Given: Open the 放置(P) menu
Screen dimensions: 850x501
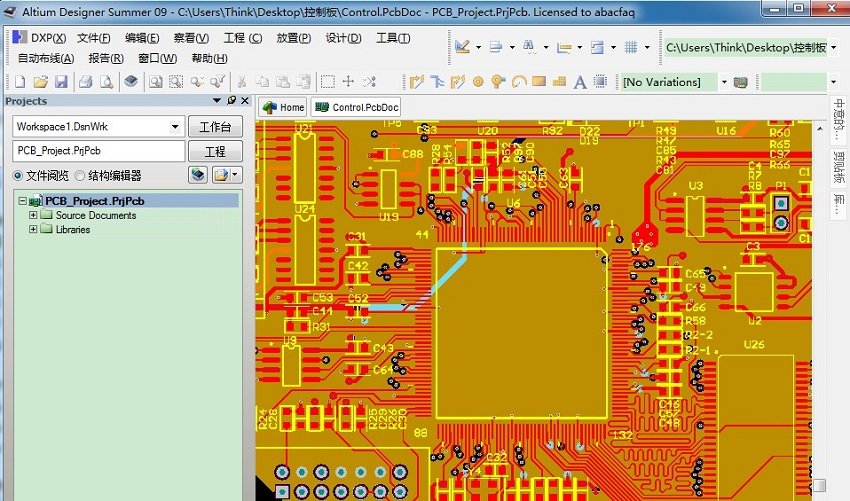Looking at the screenshot, I should pyautogui.click(x=294, y=38).
